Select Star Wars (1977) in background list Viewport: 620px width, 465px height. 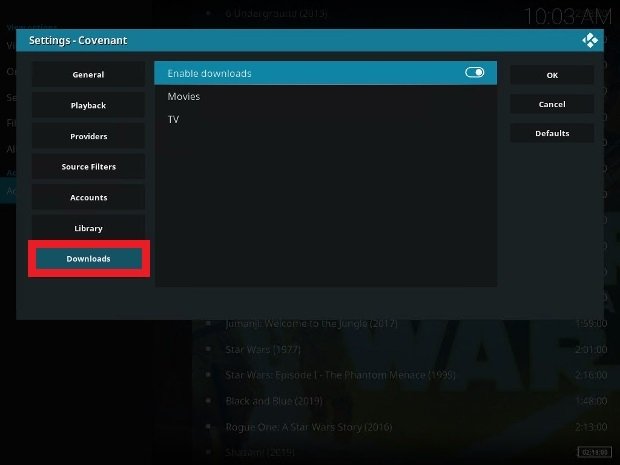(x=263, y=350)
